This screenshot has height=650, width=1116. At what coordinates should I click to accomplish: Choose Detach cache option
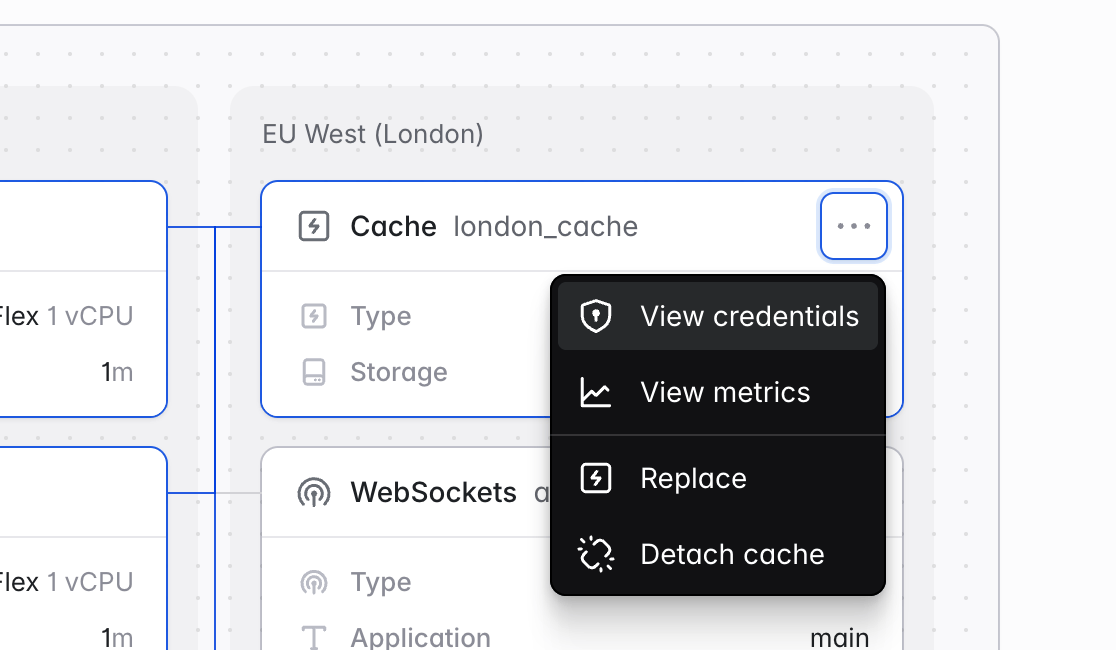[717, 555]
